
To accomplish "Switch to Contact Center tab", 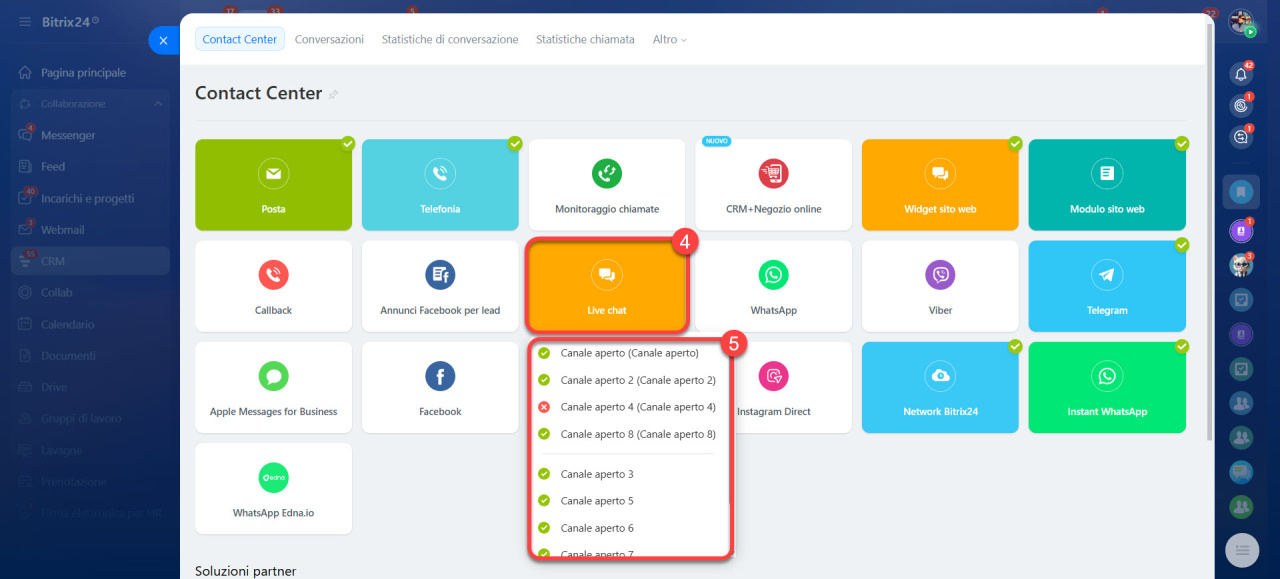I will [240, 39].
